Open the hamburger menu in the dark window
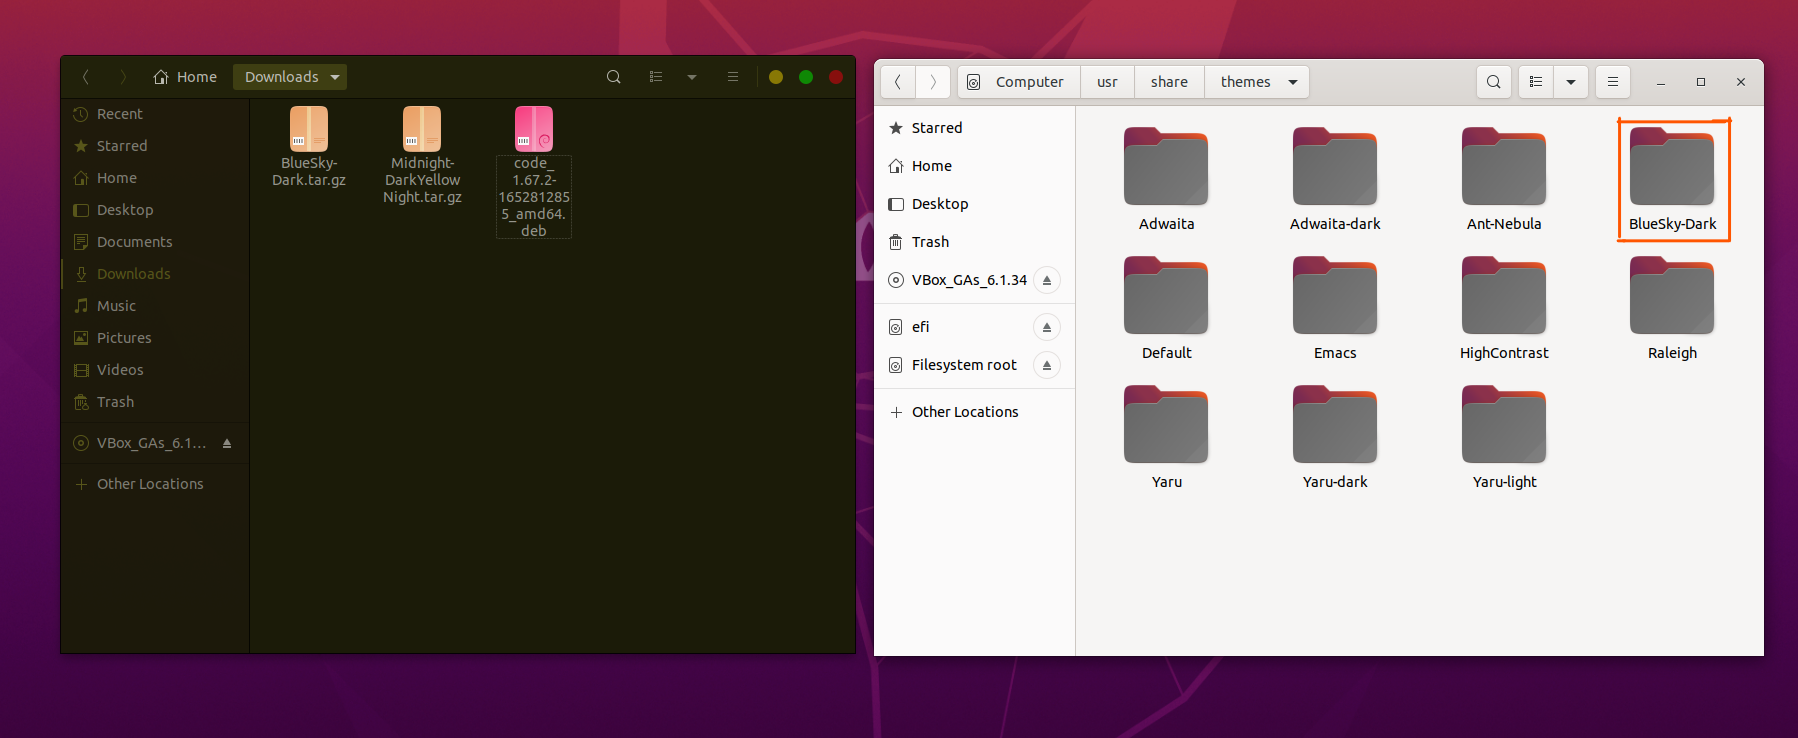This screenshot has width=1798, height=738. (733, 77)
